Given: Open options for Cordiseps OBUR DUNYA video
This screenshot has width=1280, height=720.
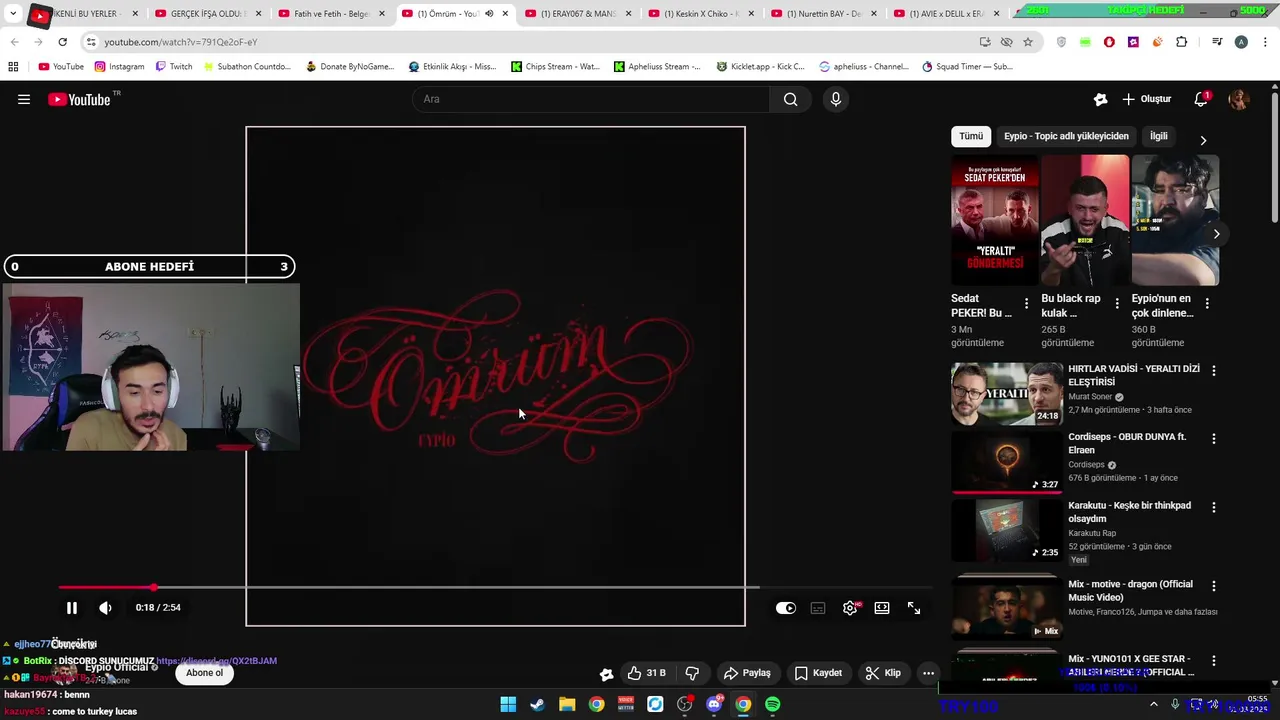Looking at the screenshot, I should coord(1214,439).
